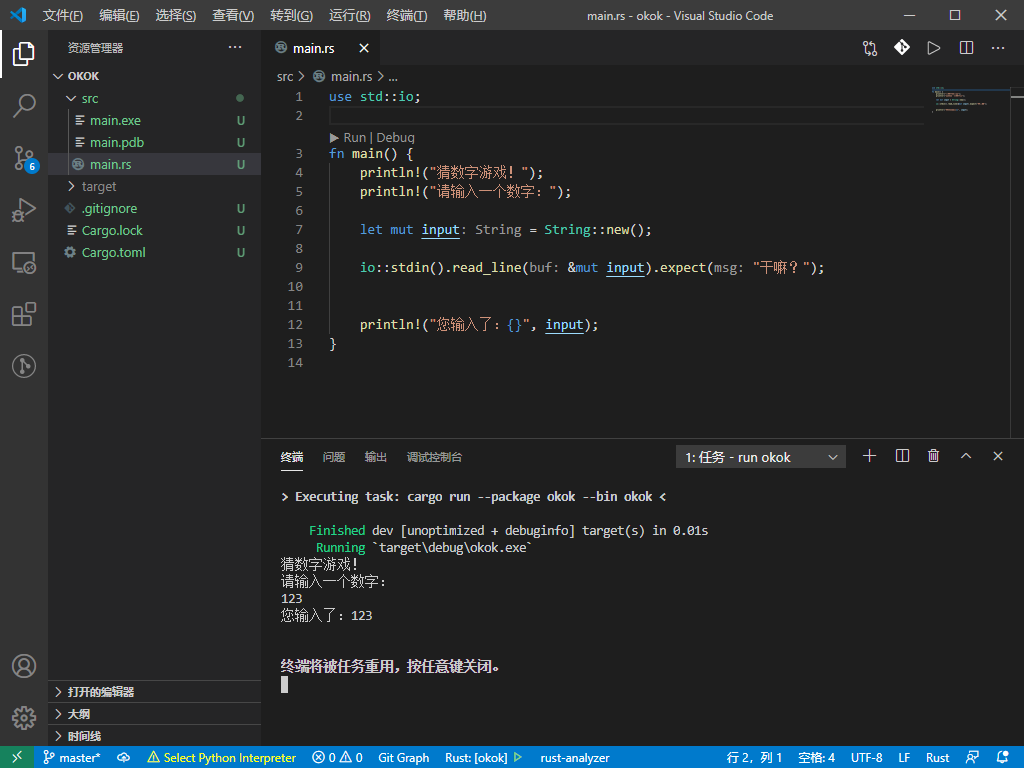The width and height of the screenshot is (1024, 768).
Task: Open the Extensions view
Action: point(24,314)
